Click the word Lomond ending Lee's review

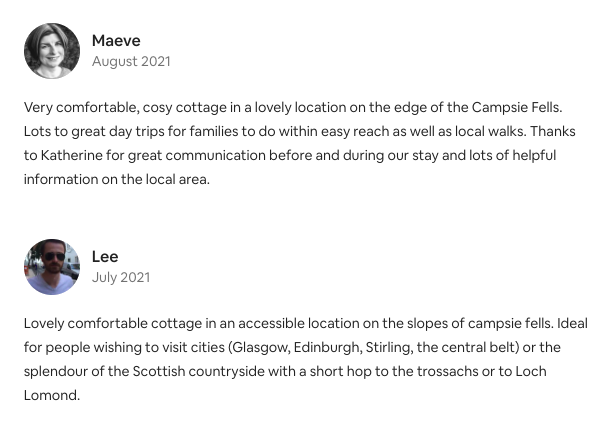[50, 395]
